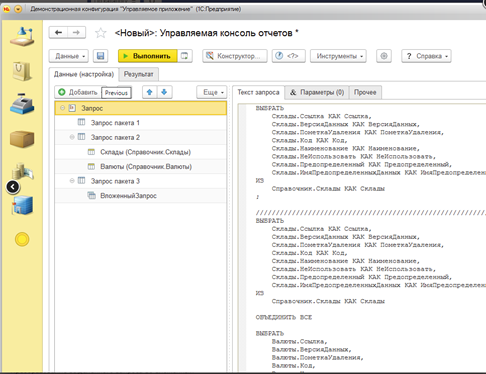Image resolution: width=486 pixels, height=374 pixels.
Task: Open the Данные dropdown button
Action: click(69, 56)
